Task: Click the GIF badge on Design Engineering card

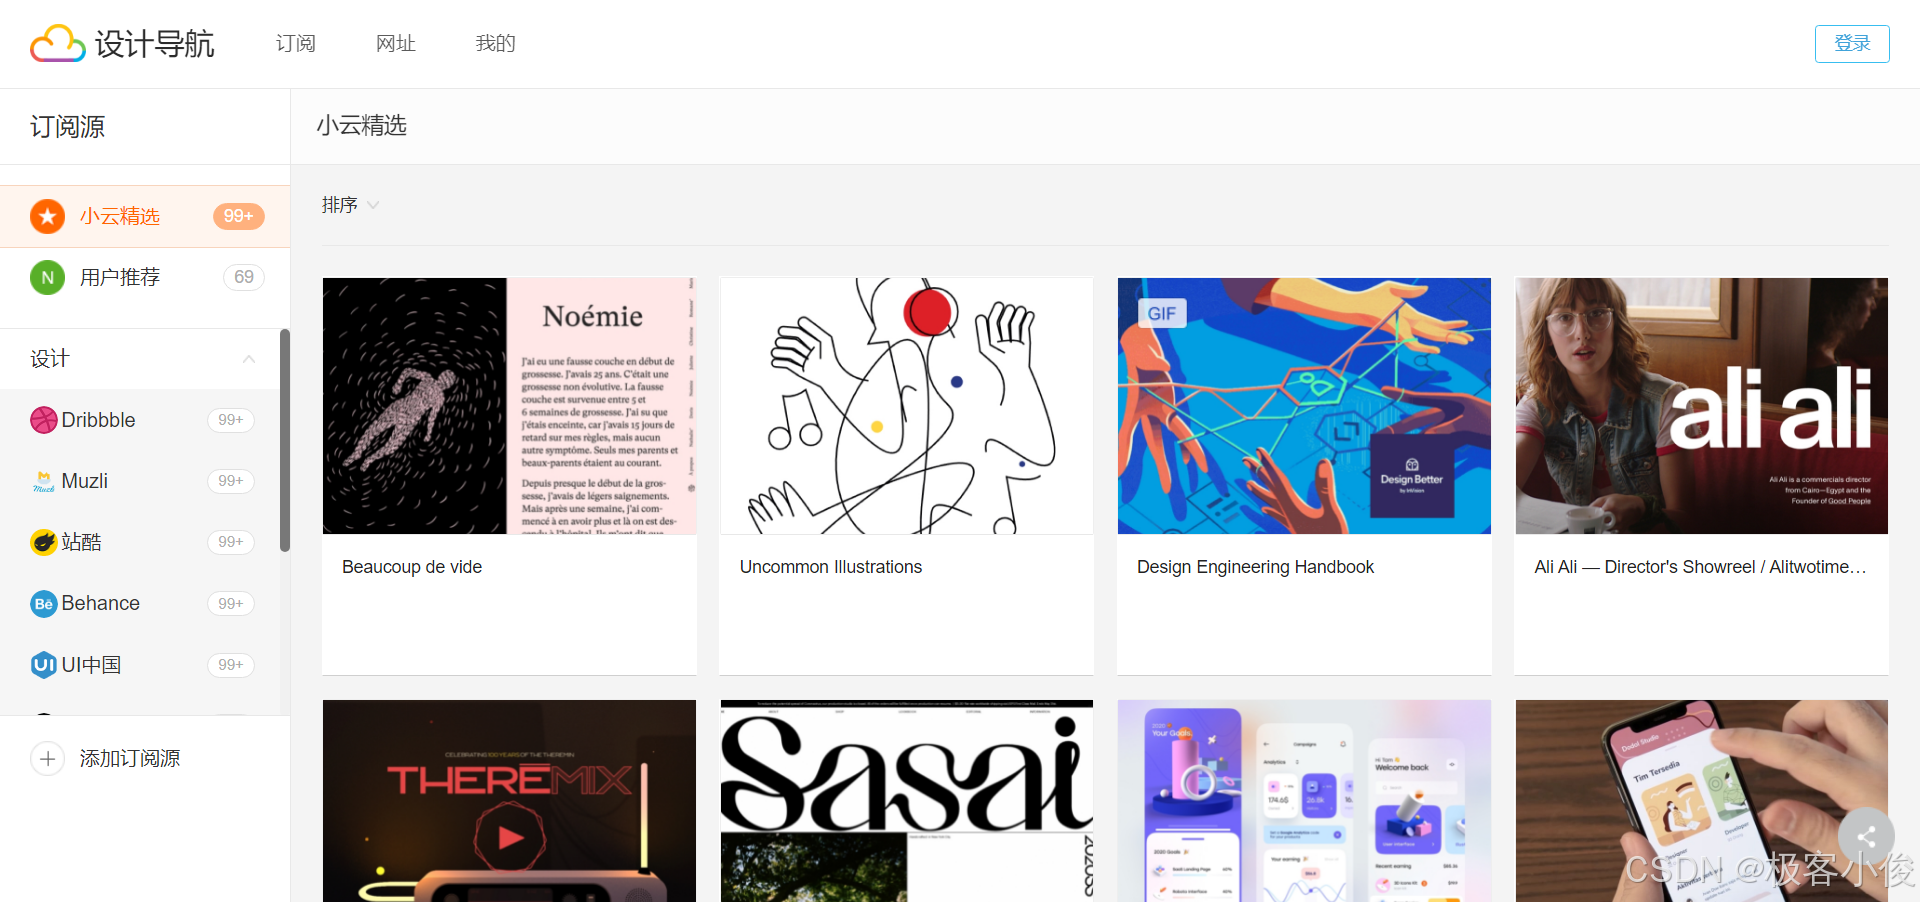Action: [x=1161, y=313]
